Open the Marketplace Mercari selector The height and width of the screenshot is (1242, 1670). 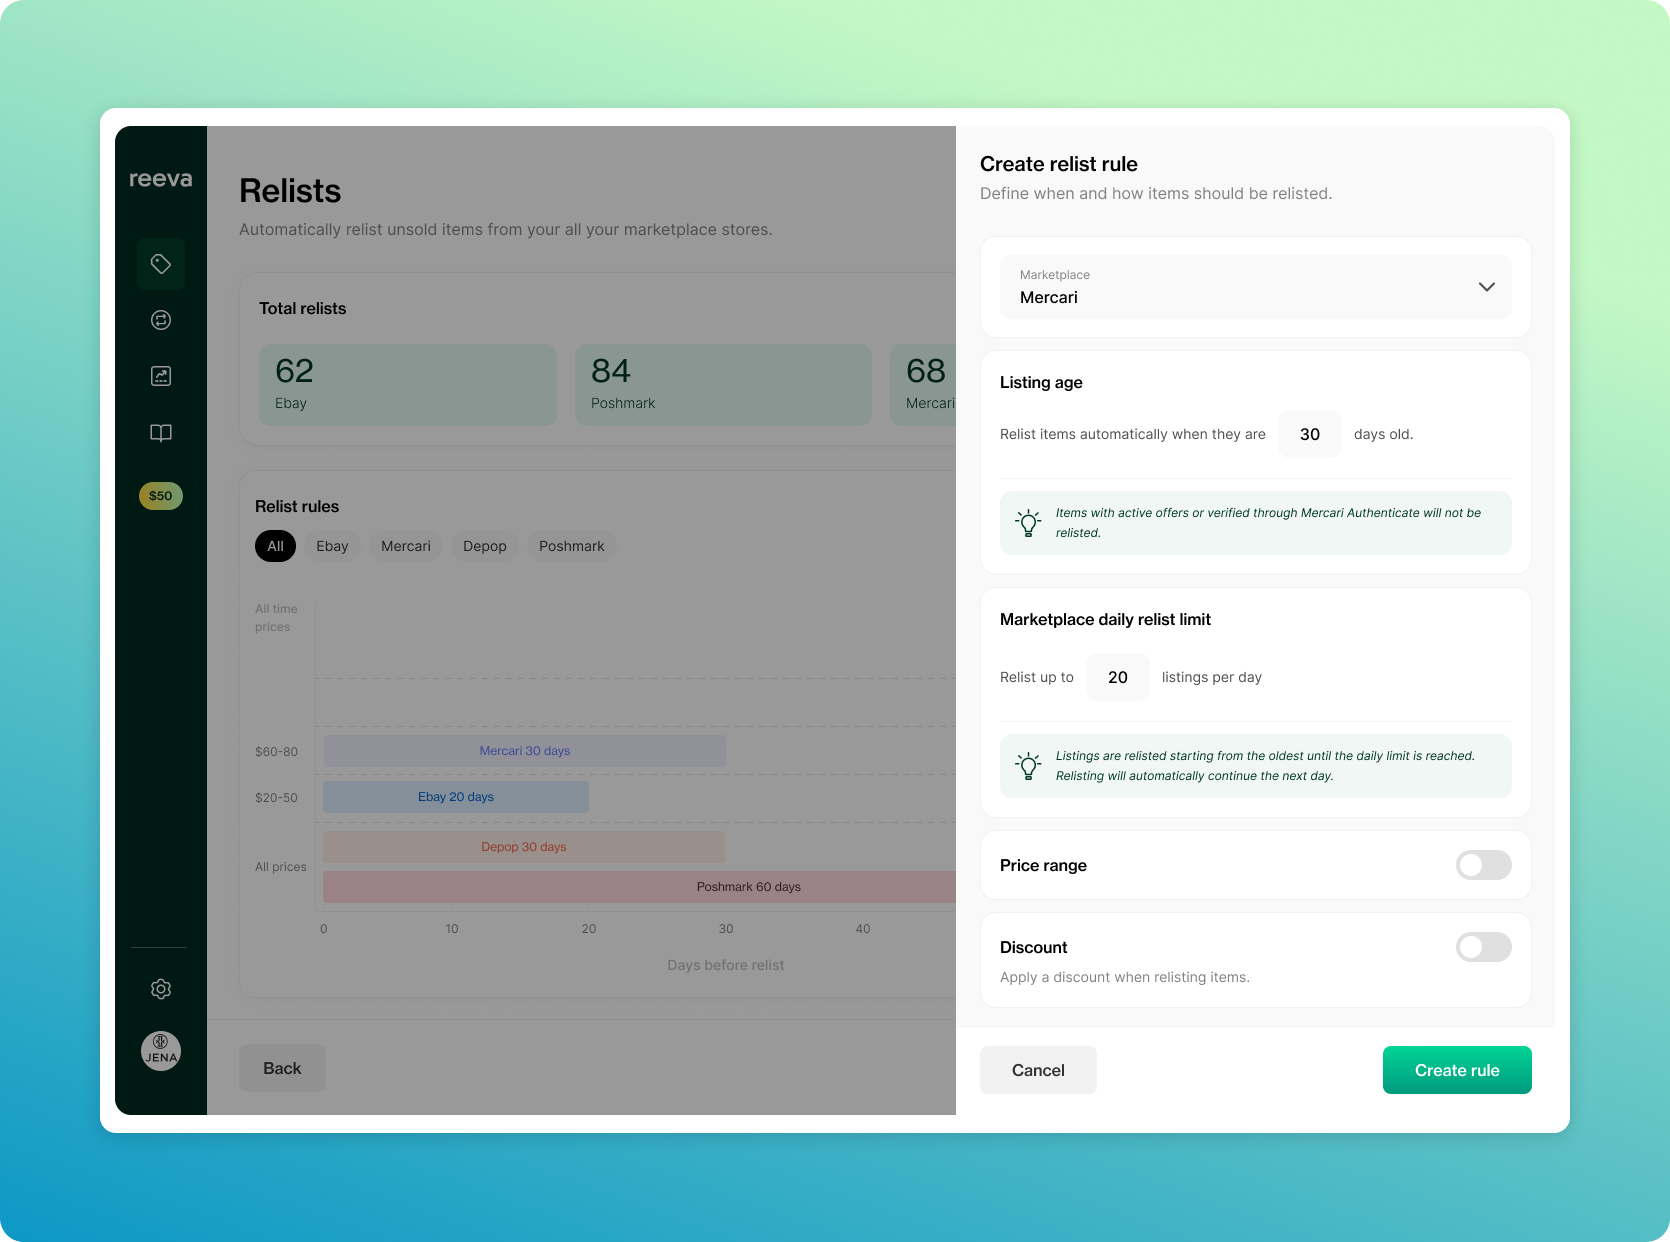pyautogui.click(x=1256, y=287)
